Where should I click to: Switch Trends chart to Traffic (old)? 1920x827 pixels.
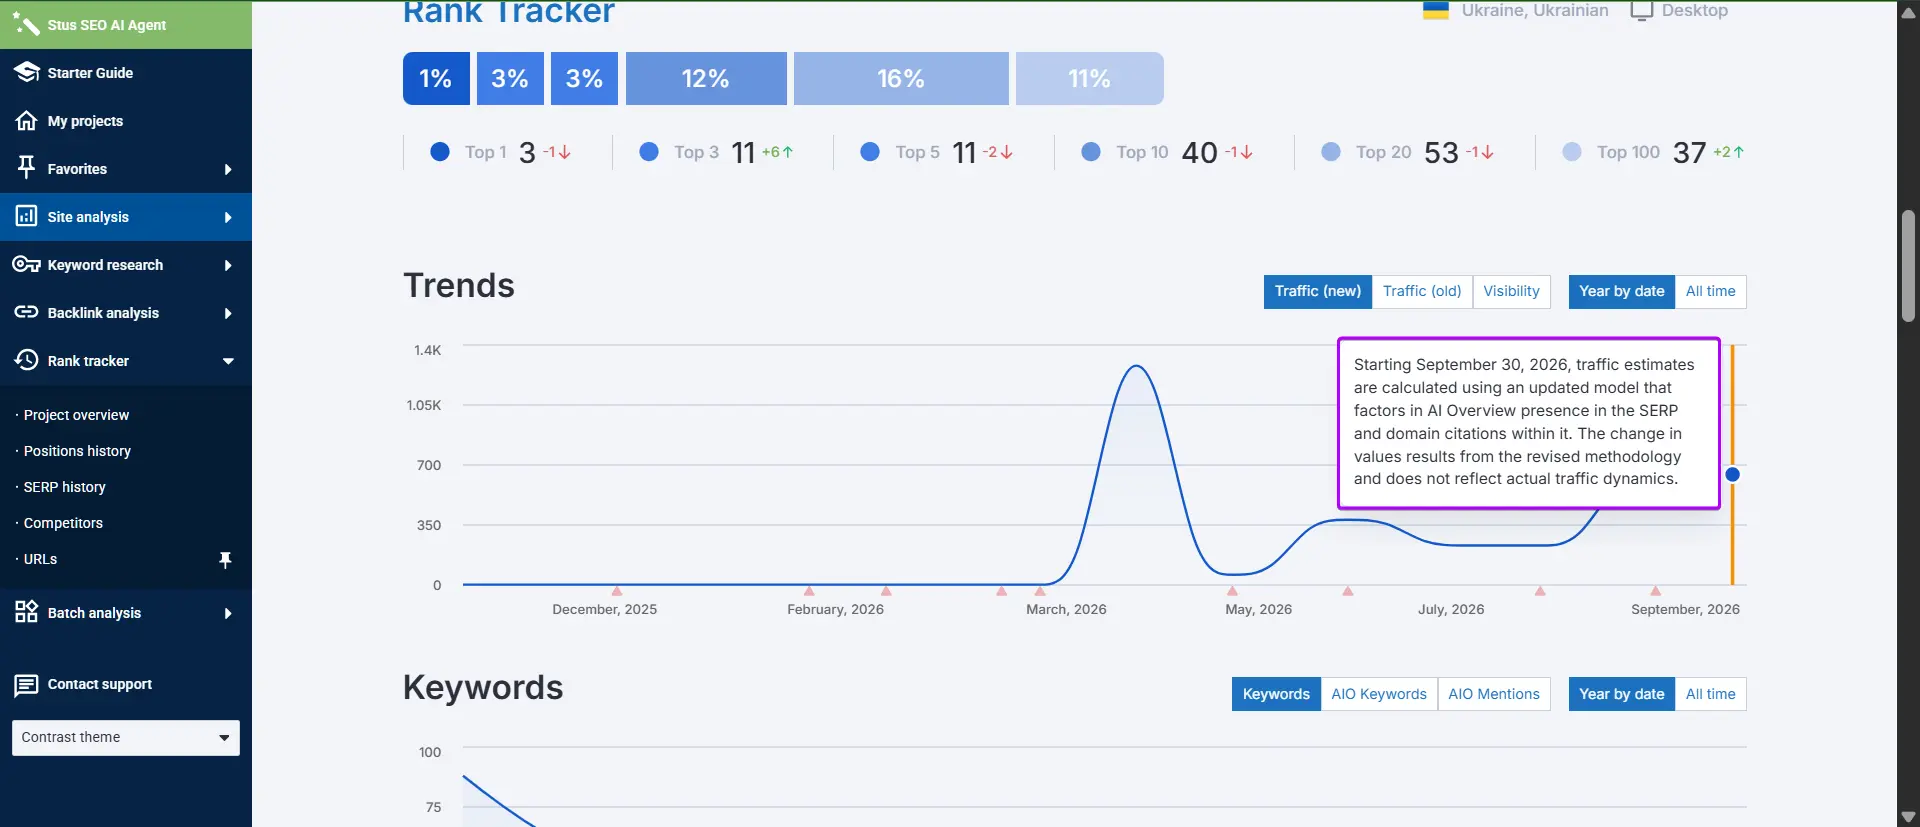(1422, 292)
